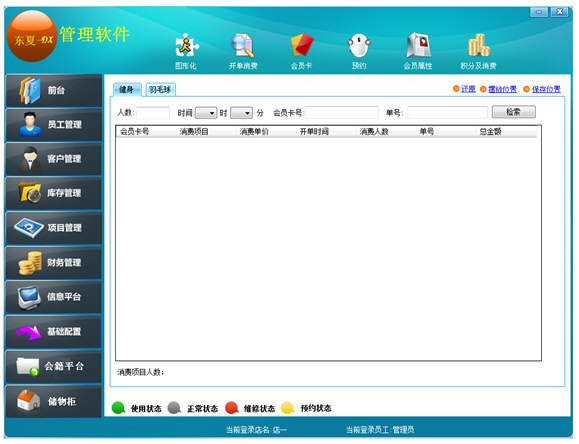579x444 pixels.
Task: Open the minute (分) dropdown
Action: point(241,113)
